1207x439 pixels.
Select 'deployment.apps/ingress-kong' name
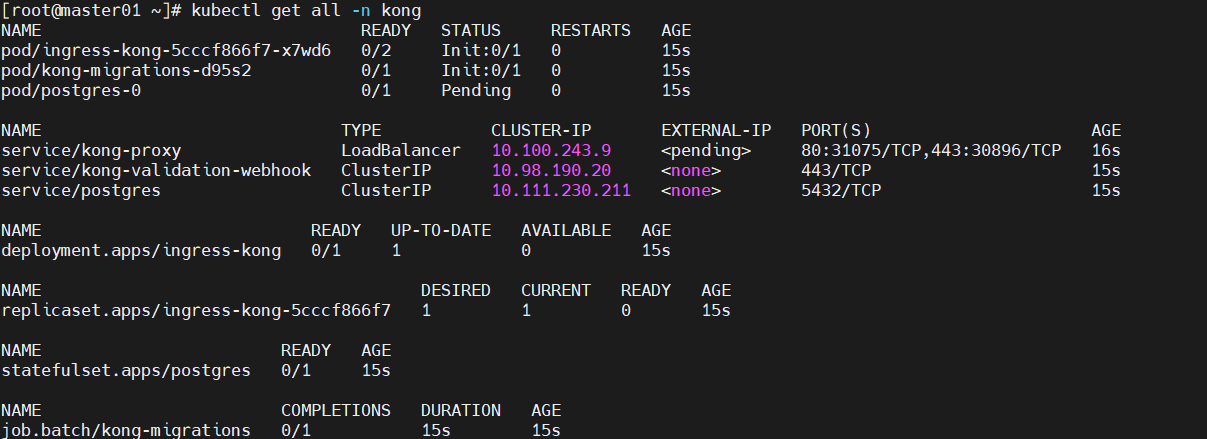[x=141, y=250]
